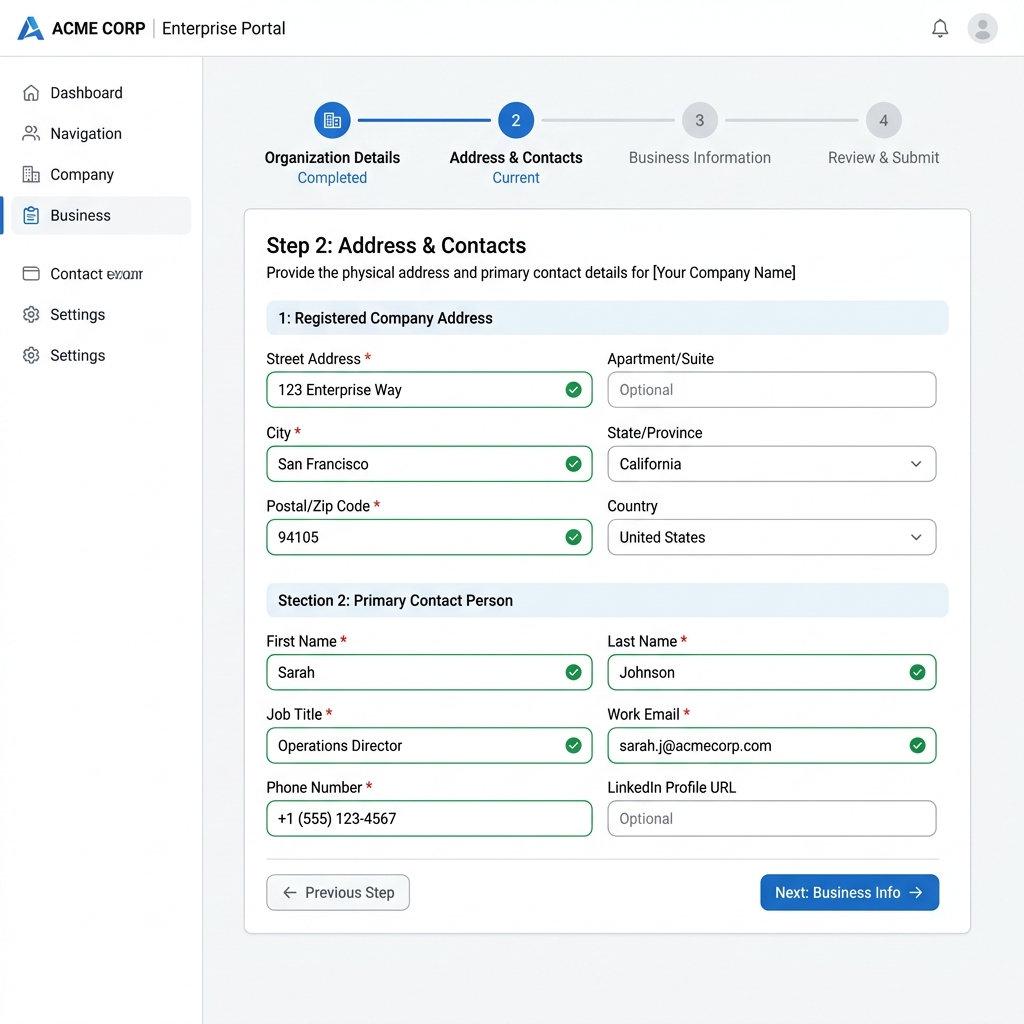Image resolution: width=1024 pixels, height=1024 pixels.
Task: Open the Navigation menu item
Action: (x=101, y=134)
